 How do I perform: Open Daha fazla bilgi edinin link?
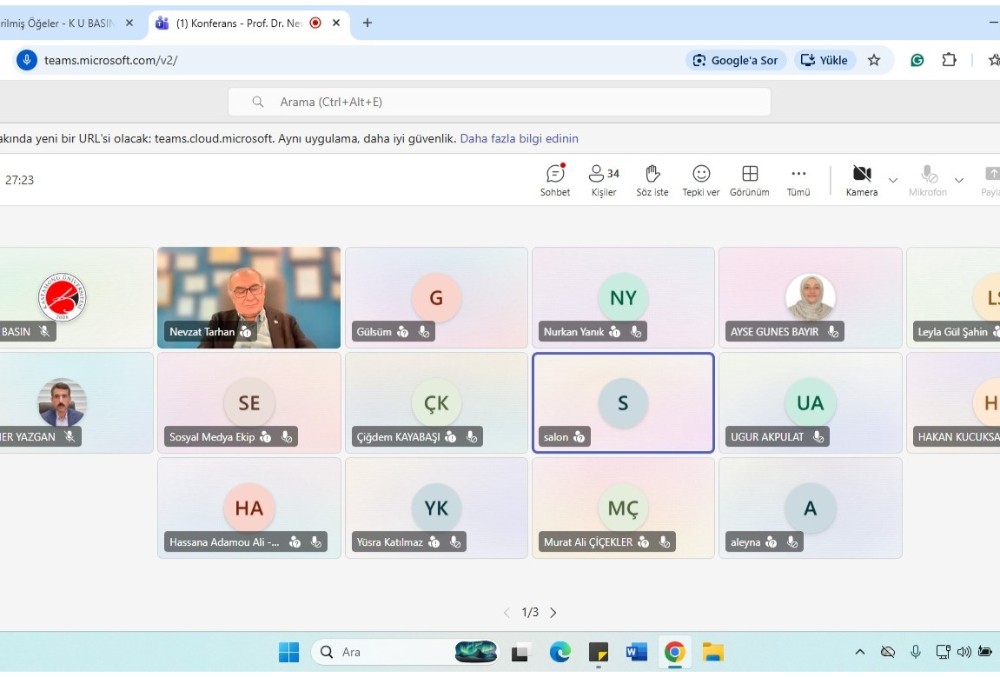click(519, 138)
